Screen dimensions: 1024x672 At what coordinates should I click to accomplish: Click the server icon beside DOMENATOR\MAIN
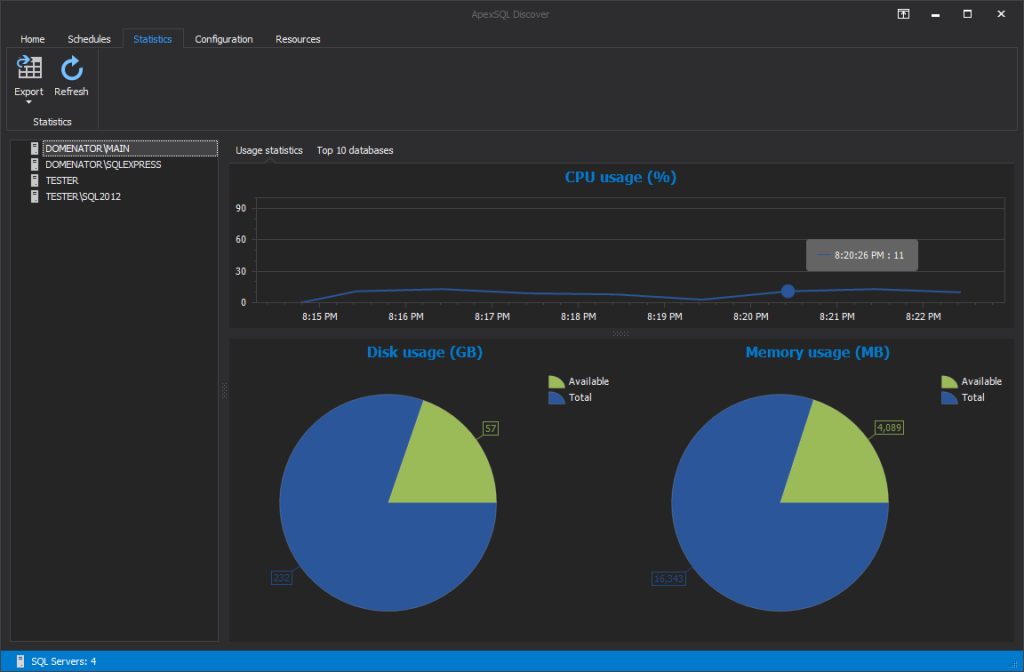click(33, 147)
